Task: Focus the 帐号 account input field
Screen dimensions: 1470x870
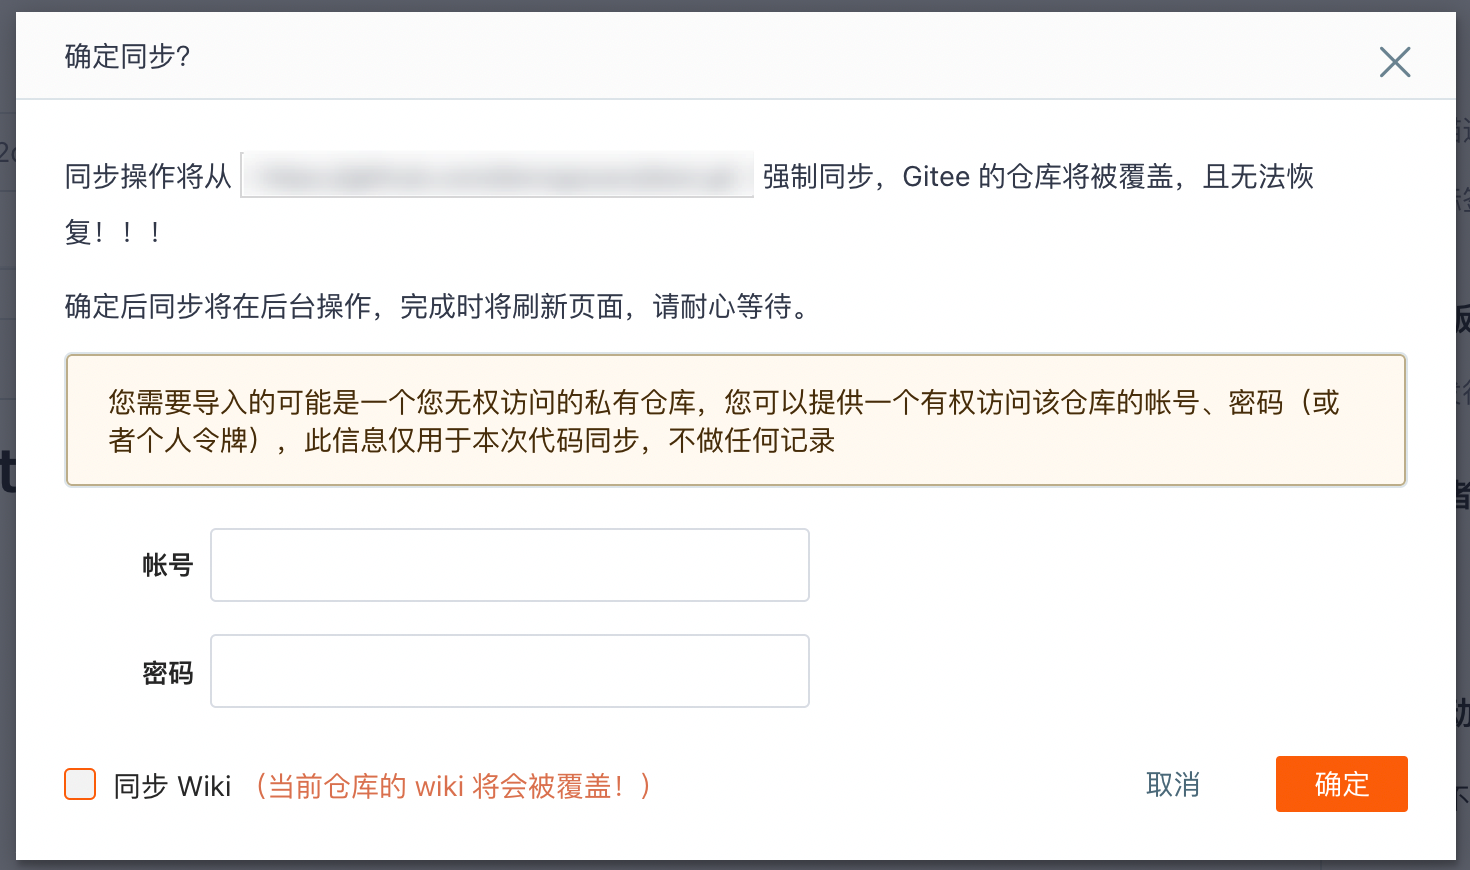Action: 510,565
